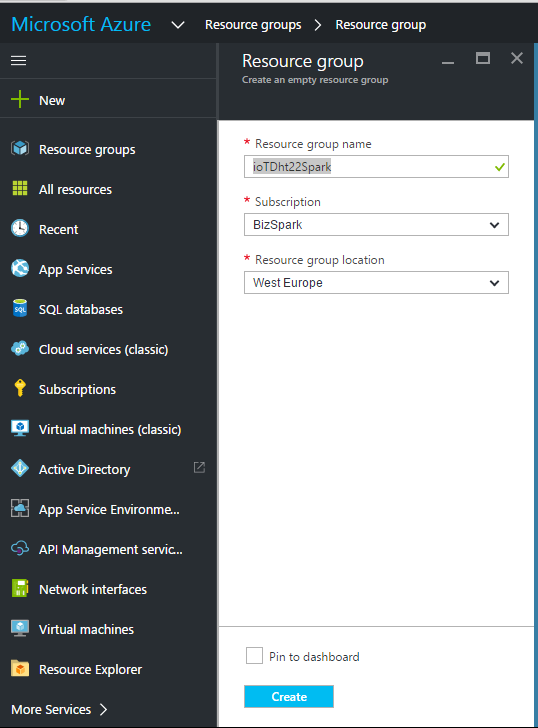
Task: Click the API Management services cloud icon
Action: click(x=20, y=548)
